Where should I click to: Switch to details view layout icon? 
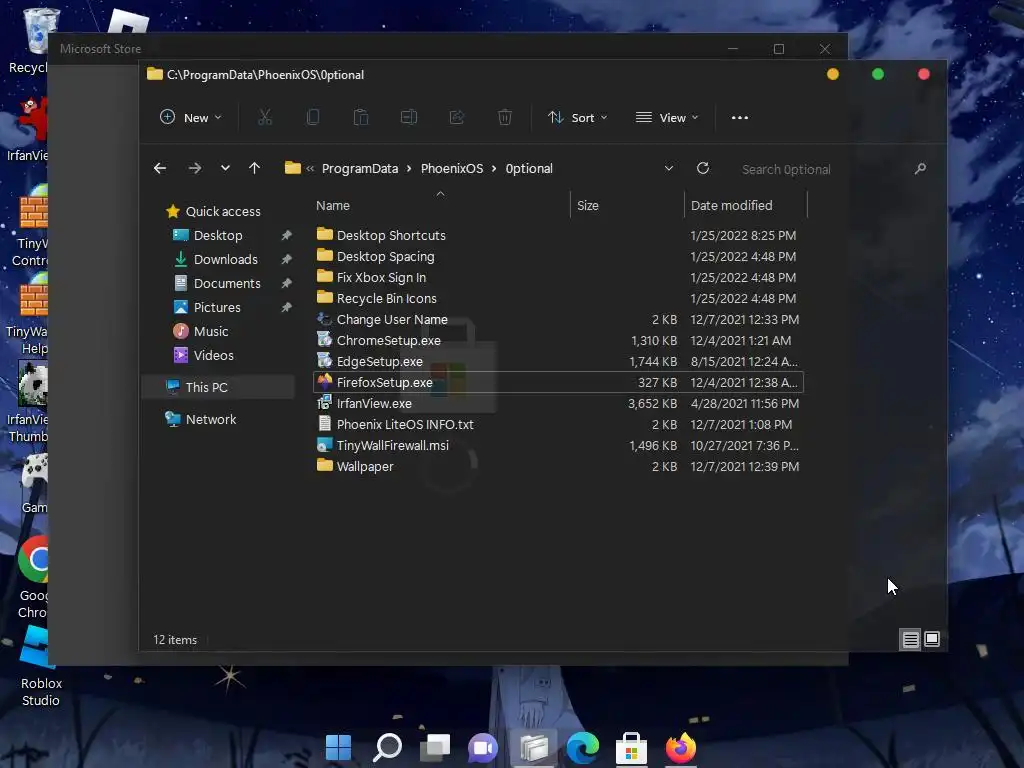[910, 639]
